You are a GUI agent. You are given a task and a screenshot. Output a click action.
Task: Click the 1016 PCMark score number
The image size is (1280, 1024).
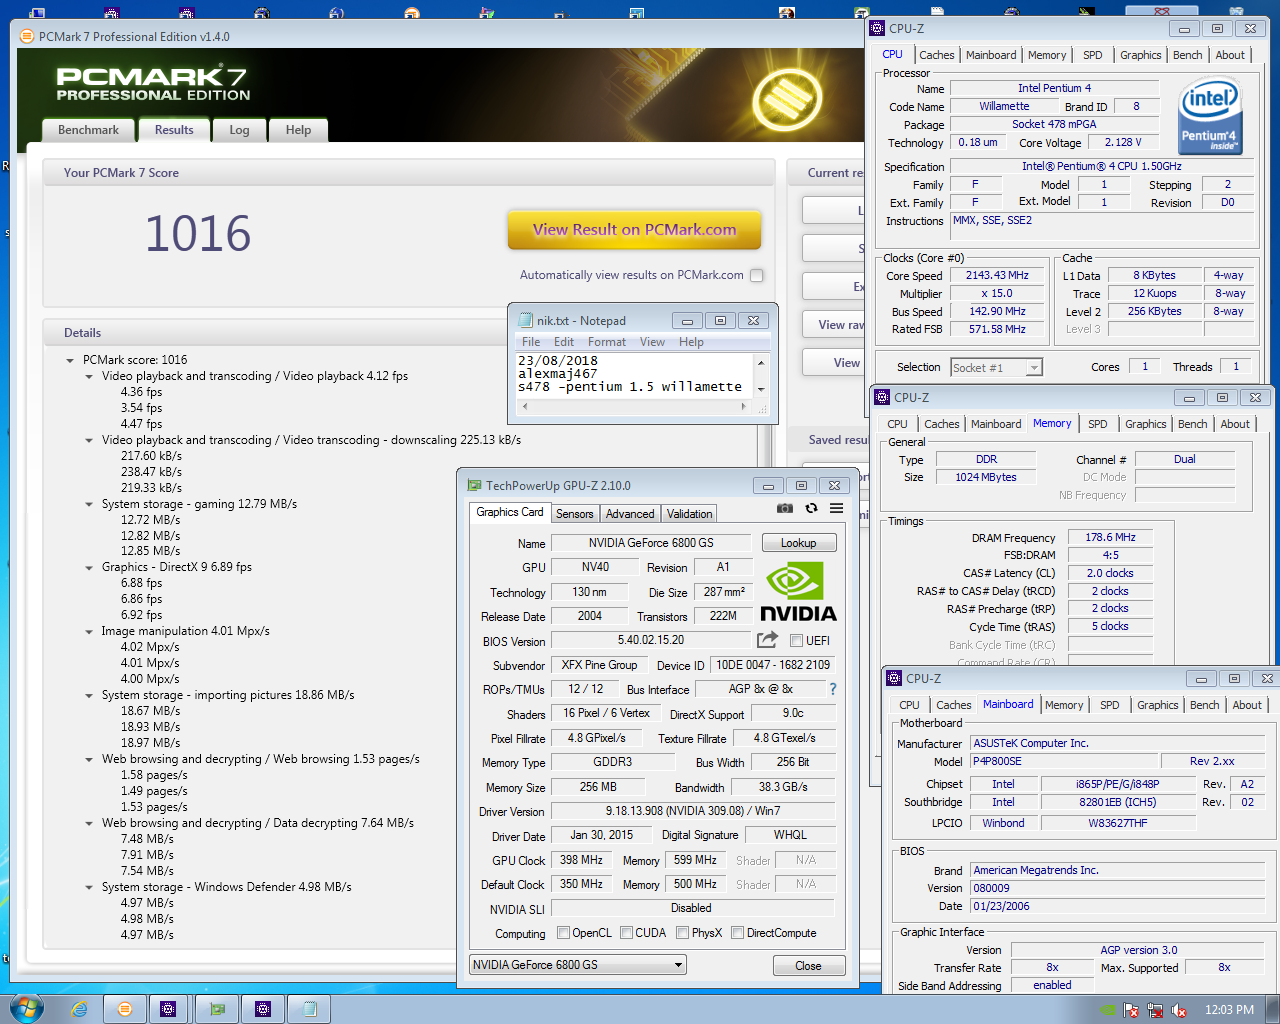pos(198,234)
